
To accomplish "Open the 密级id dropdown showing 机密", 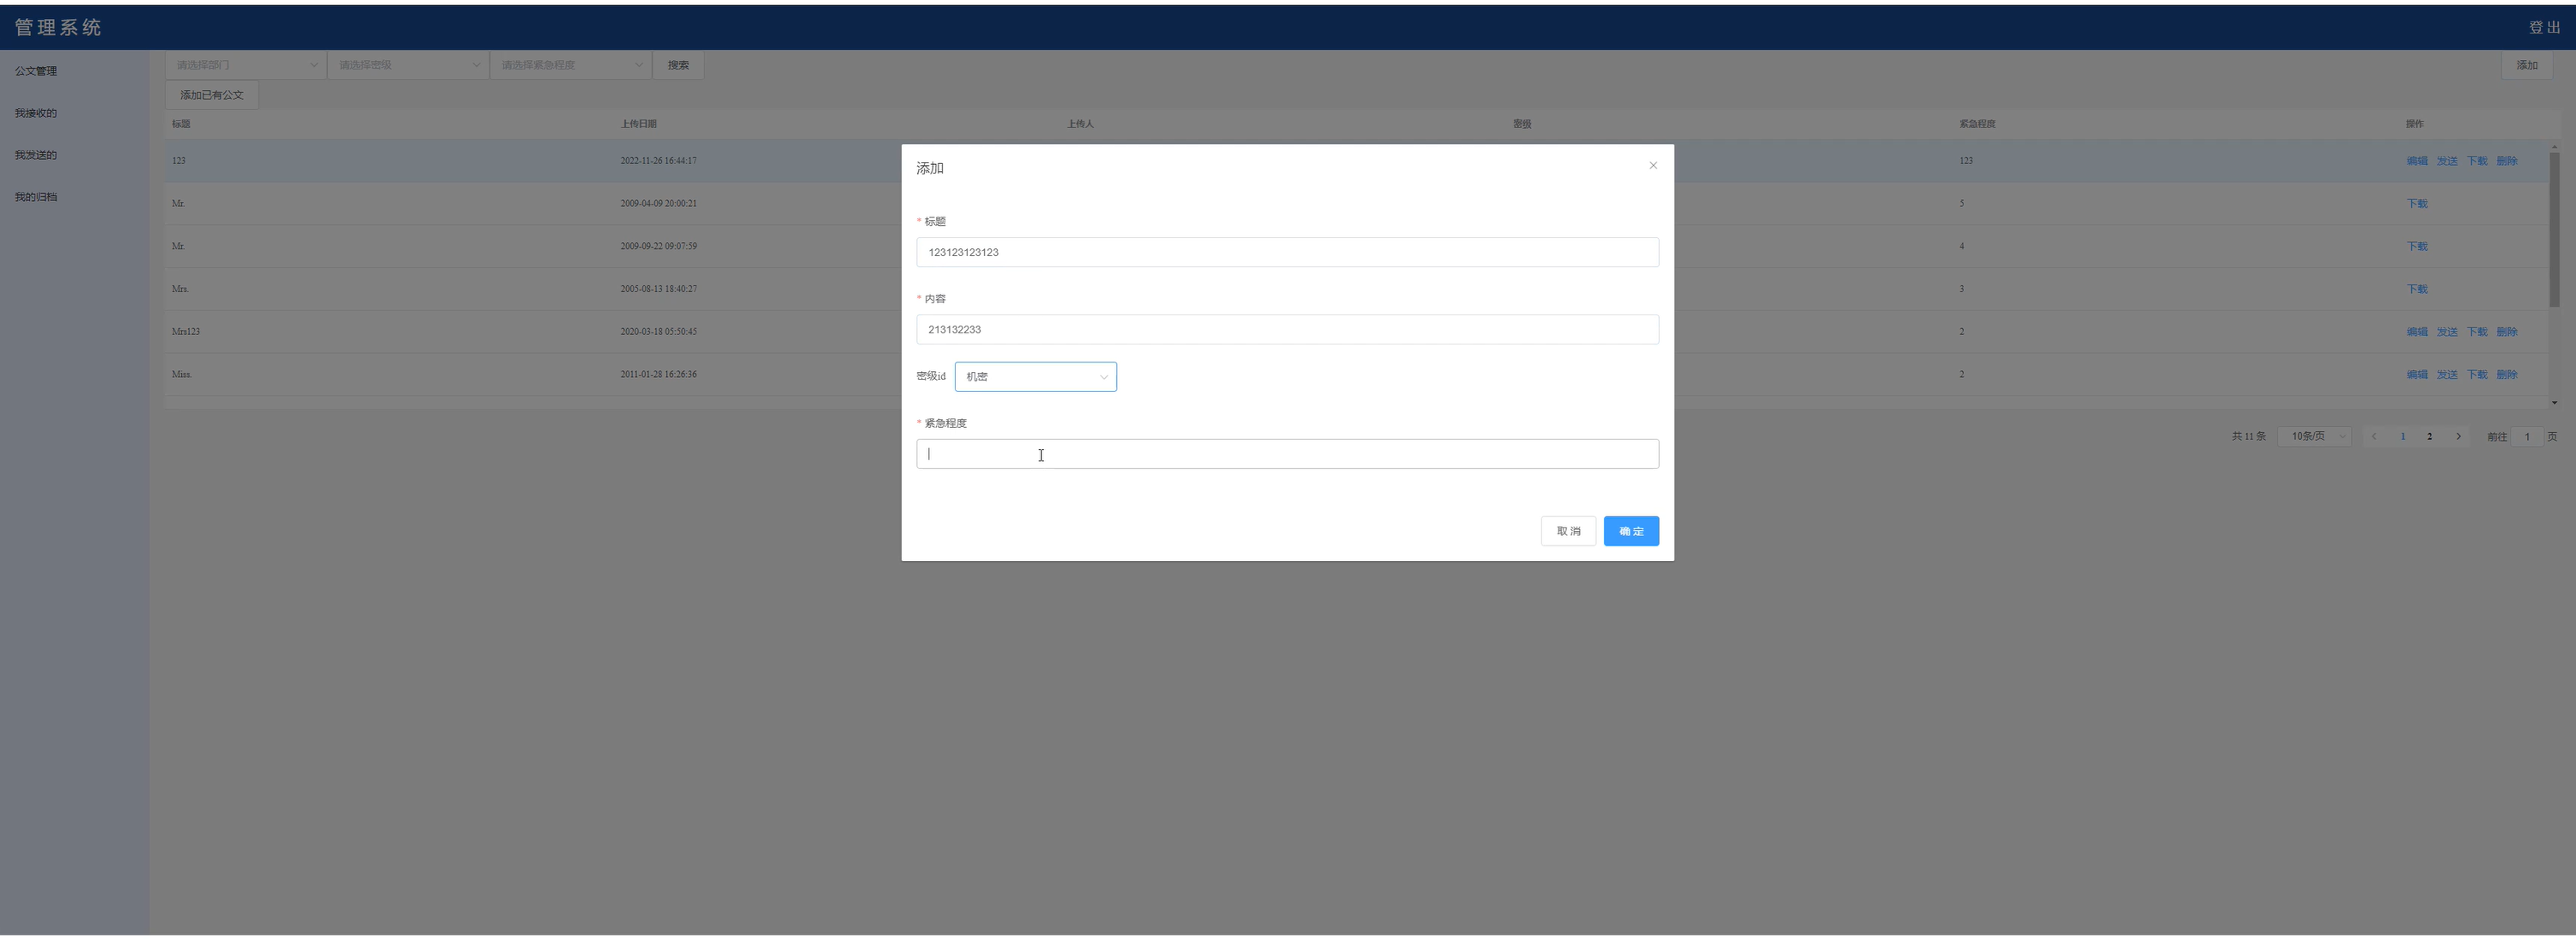I will click(x=1035, y=377).
